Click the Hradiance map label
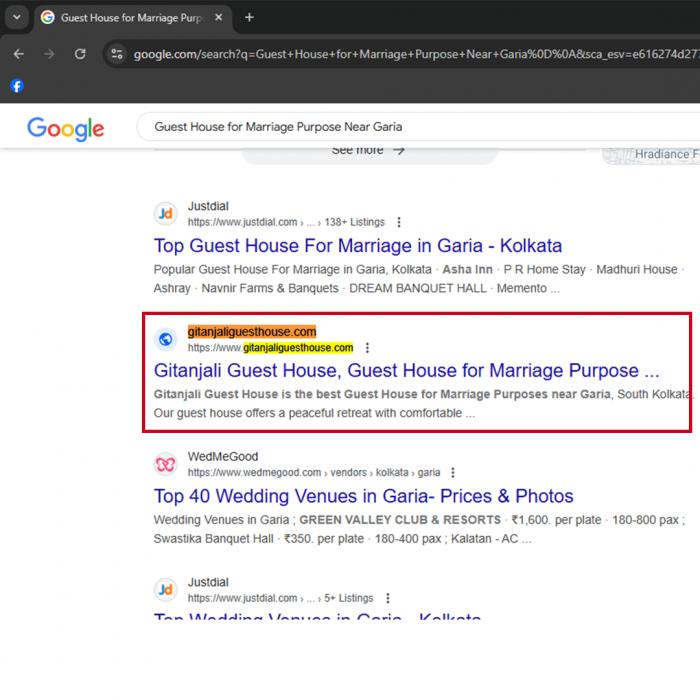This screenshot has height=700, width=700. pos(666,154)
